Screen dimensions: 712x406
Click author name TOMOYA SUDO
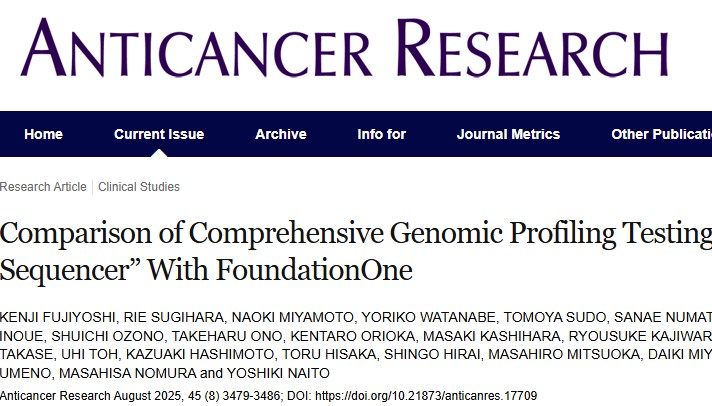[554, 317]
